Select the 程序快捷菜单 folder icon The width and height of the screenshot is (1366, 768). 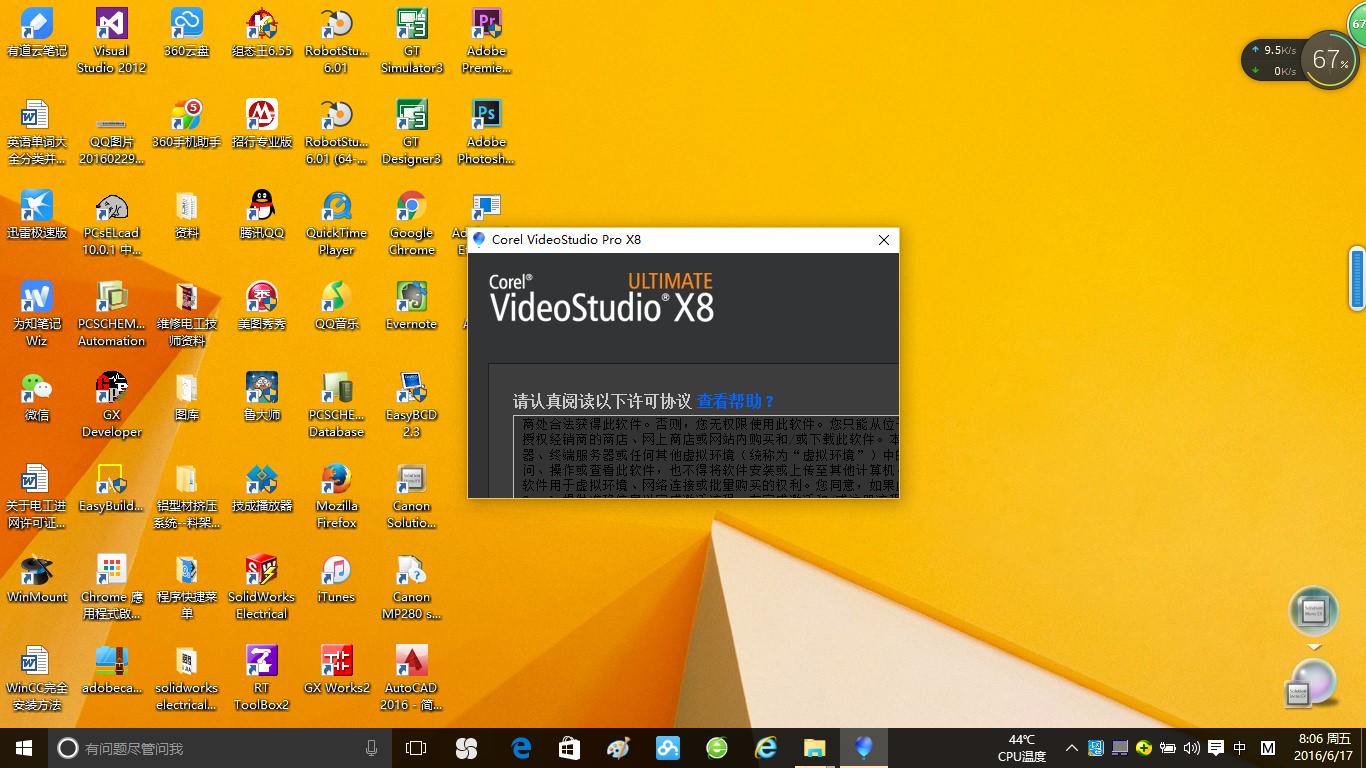coord(187,587)
